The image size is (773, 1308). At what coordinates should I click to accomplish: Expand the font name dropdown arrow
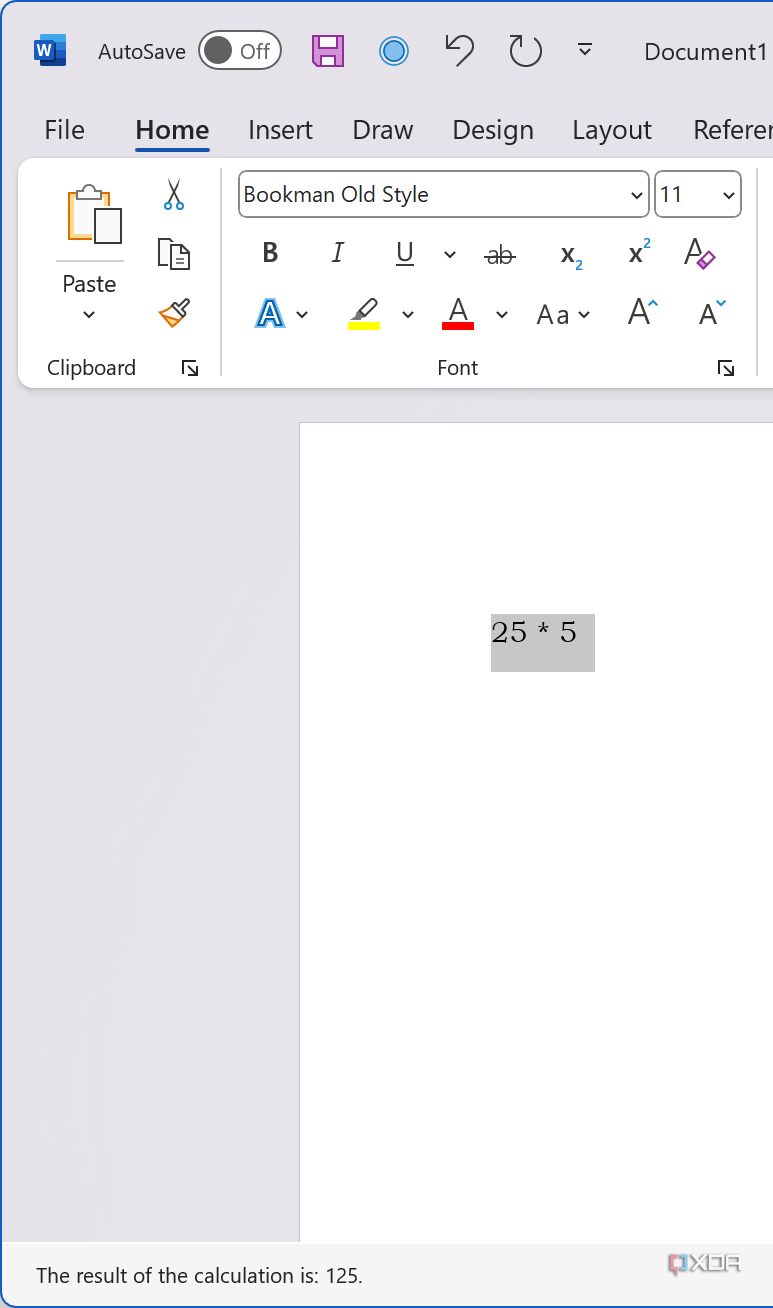(x=637, y=195)
